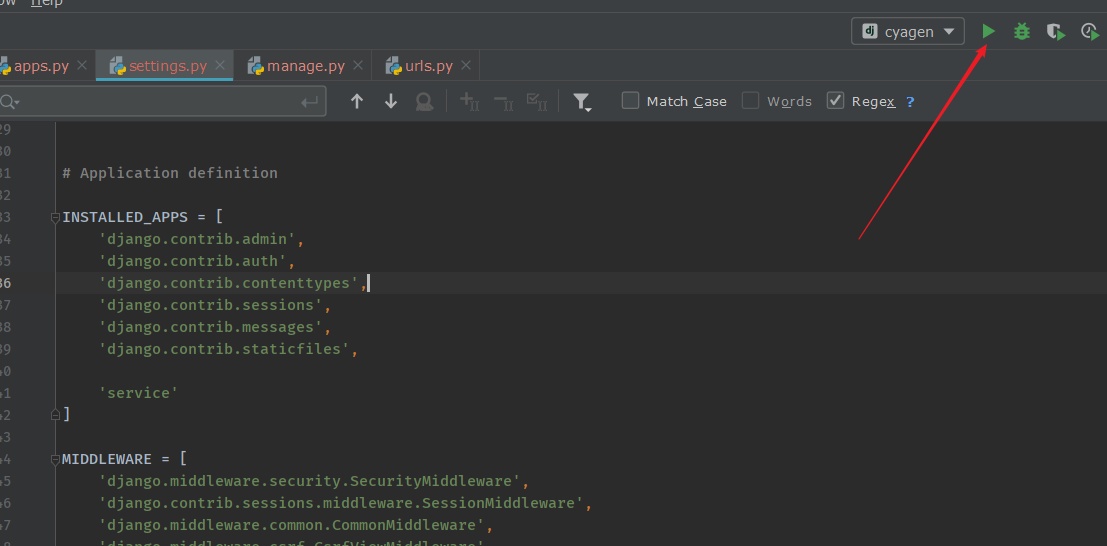Screen dimensions: 1107x546
Task: Go to next search occurrence arrow
Action: pyautogui.click(x=390, y=102)
